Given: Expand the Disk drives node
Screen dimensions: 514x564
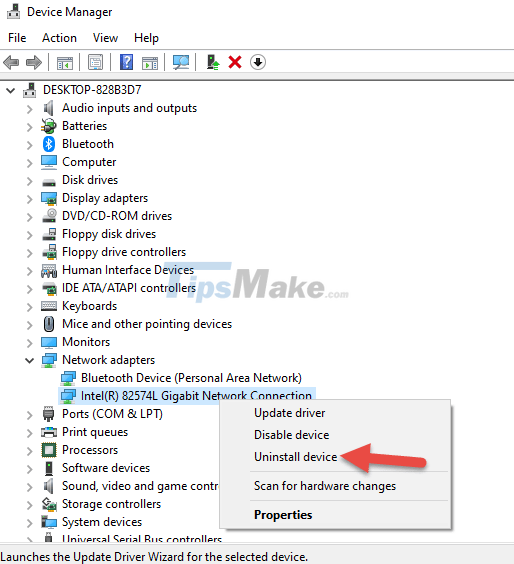Looking at the screenshot, I should pyautogui.click(x=29, y=181).
